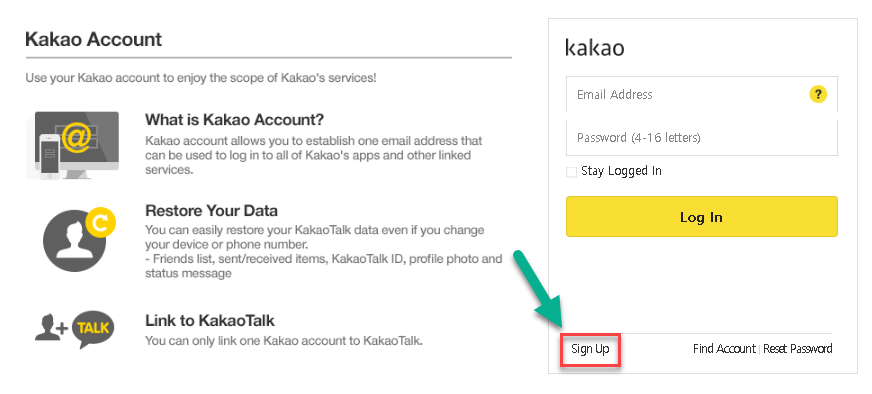This screenshot has height=394, width=872.
Task: Open the Find Account link
Action: (x=724, y=349)
